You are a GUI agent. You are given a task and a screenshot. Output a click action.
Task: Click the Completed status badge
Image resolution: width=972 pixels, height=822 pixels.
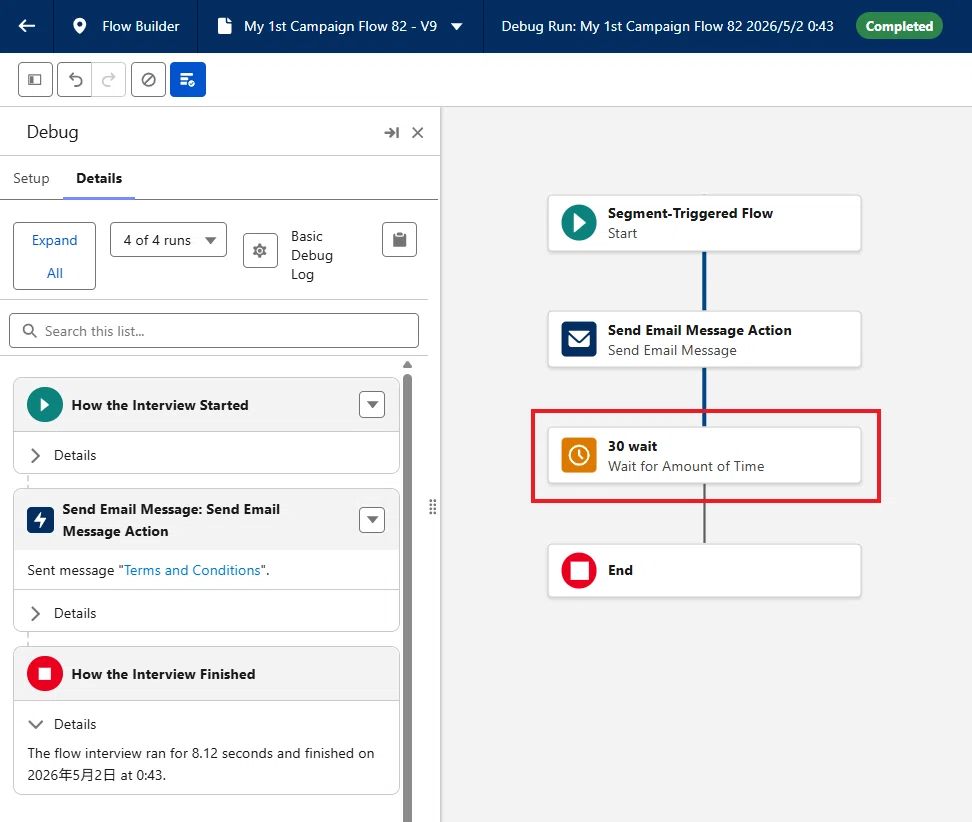click(899, 26)
